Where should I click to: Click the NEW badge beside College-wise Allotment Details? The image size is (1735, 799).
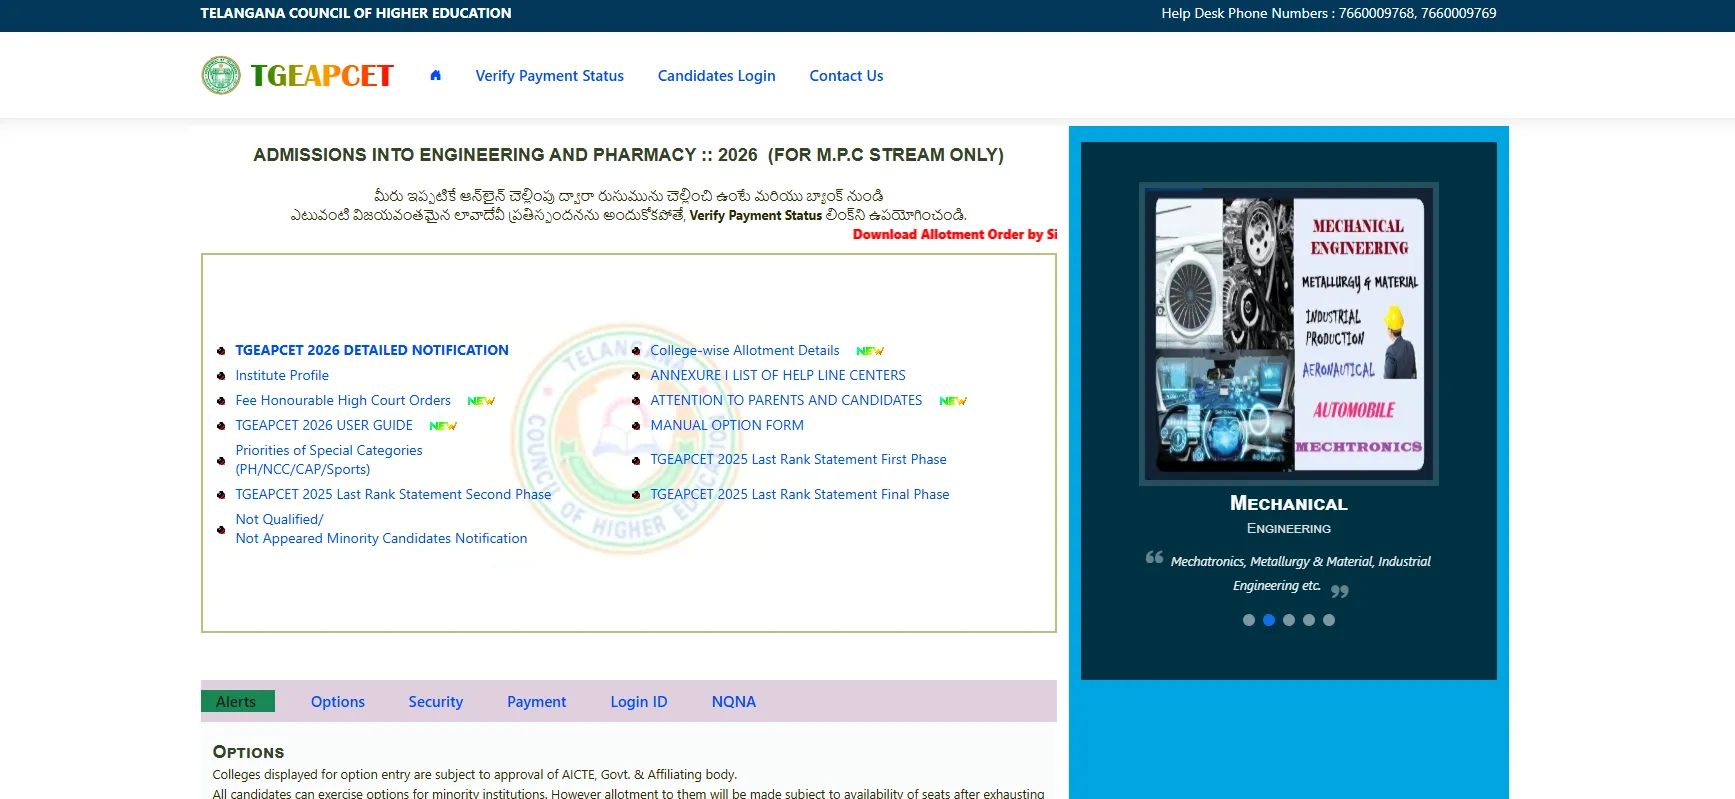[x=870, y=351]
